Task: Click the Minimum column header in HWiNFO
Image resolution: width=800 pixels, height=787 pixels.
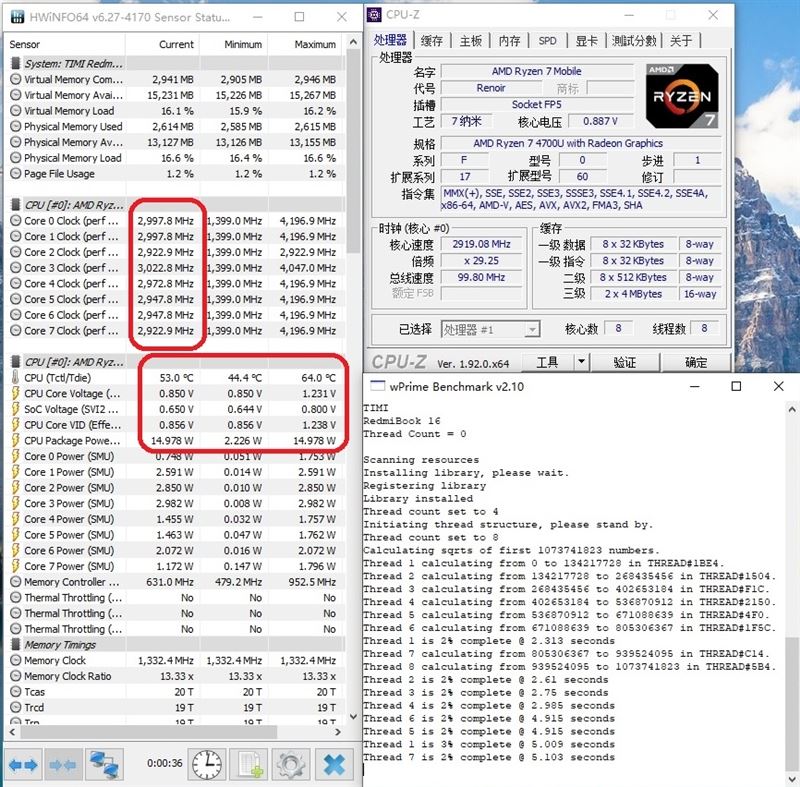Action: pyautogui.click(x=233, y=44)
